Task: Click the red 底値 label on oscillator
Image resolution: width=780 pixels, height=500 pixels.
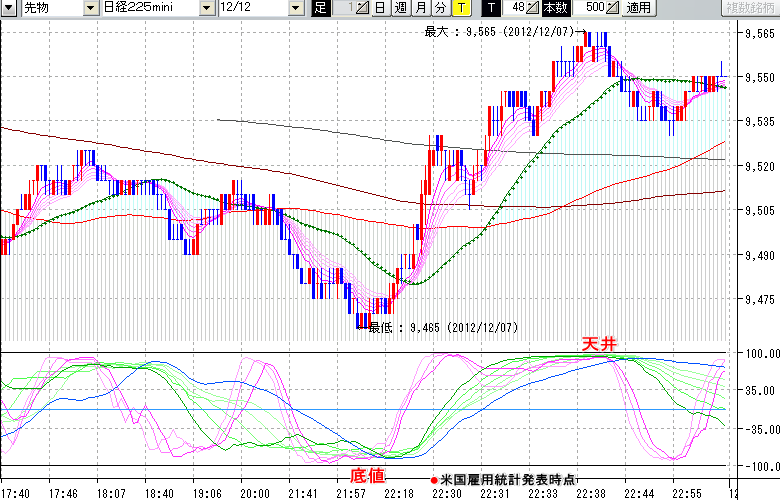Action: click(366, 474)
